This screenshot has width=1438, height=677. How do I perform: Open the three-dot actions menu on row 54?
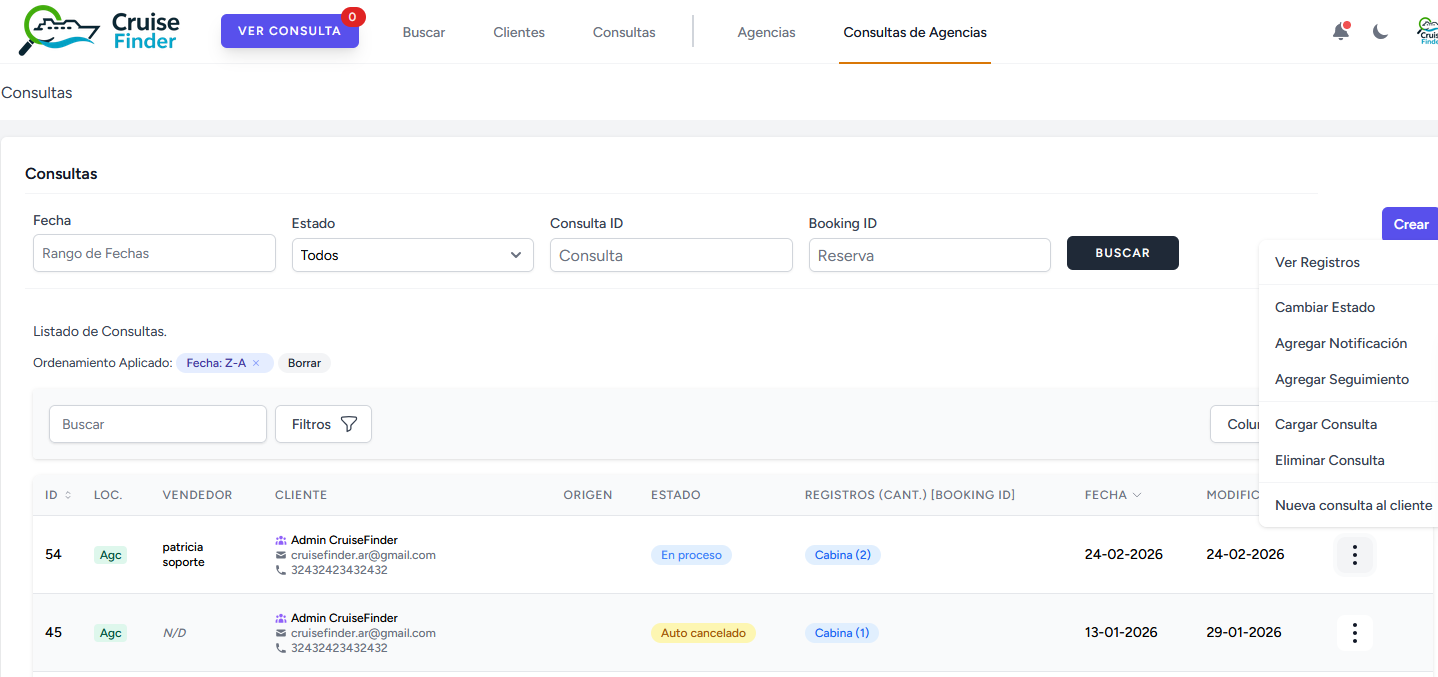pyautogui.click(x=1354, y=555)
